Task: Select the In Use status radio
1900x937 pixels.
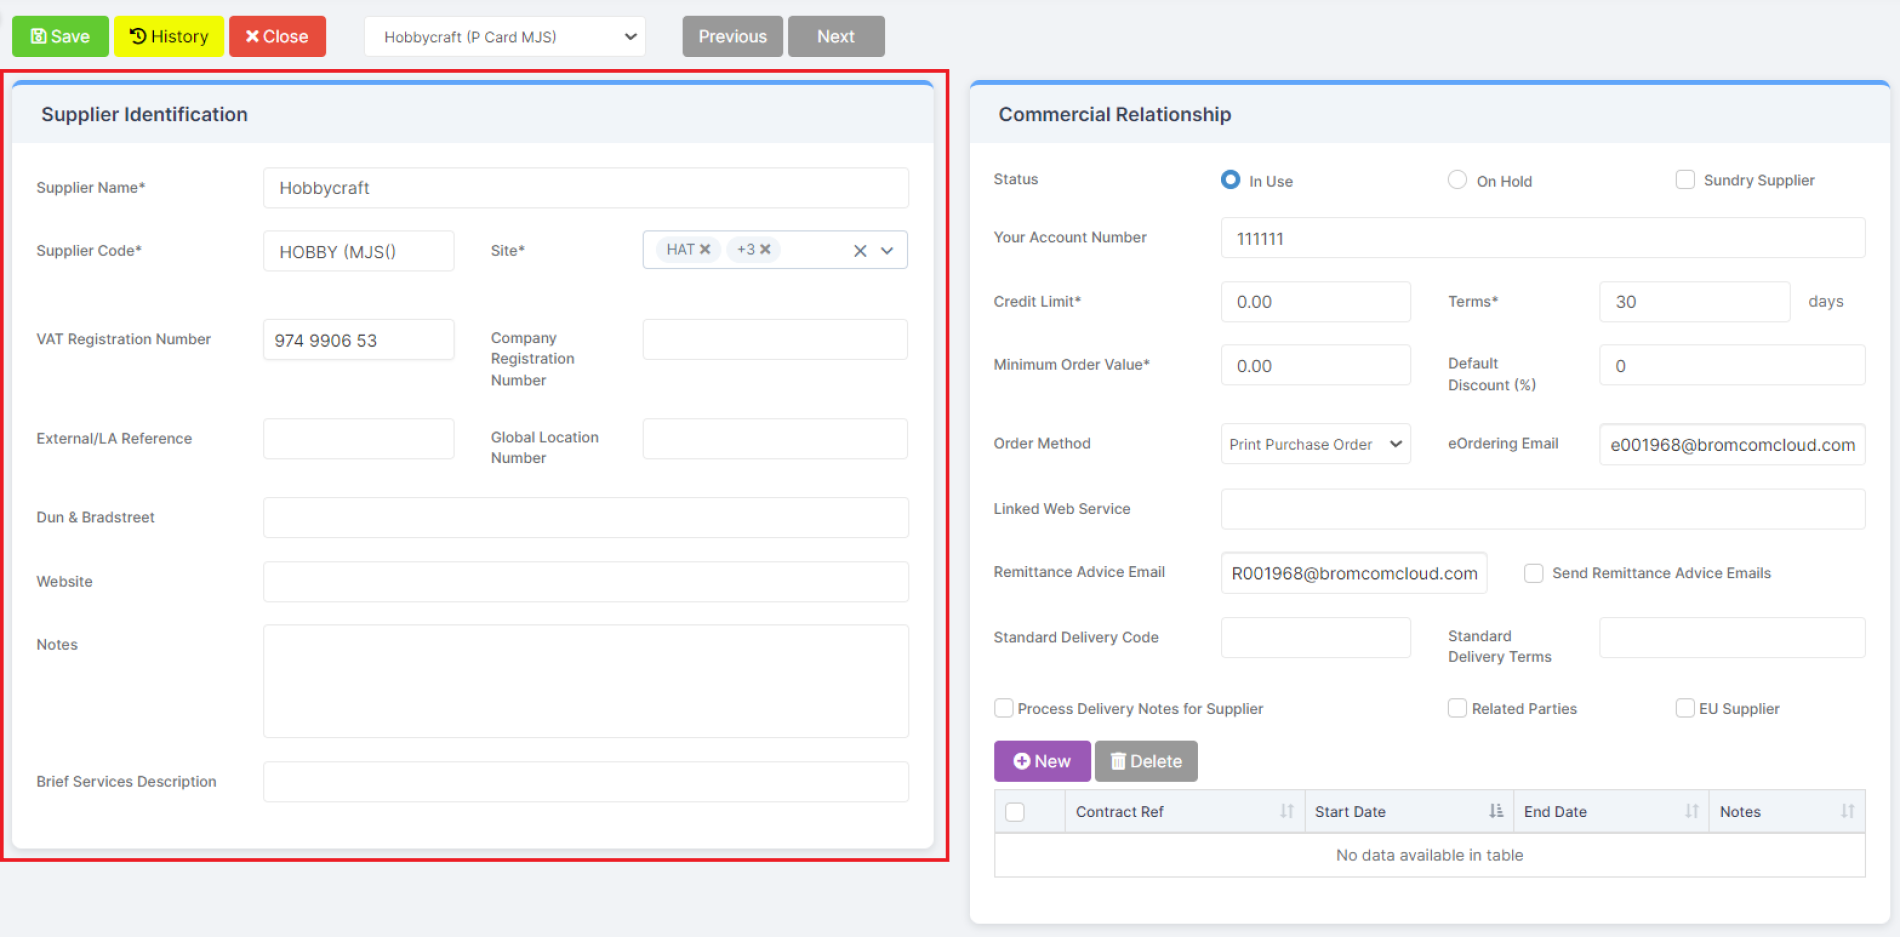Action: (x=1230, y=180)
